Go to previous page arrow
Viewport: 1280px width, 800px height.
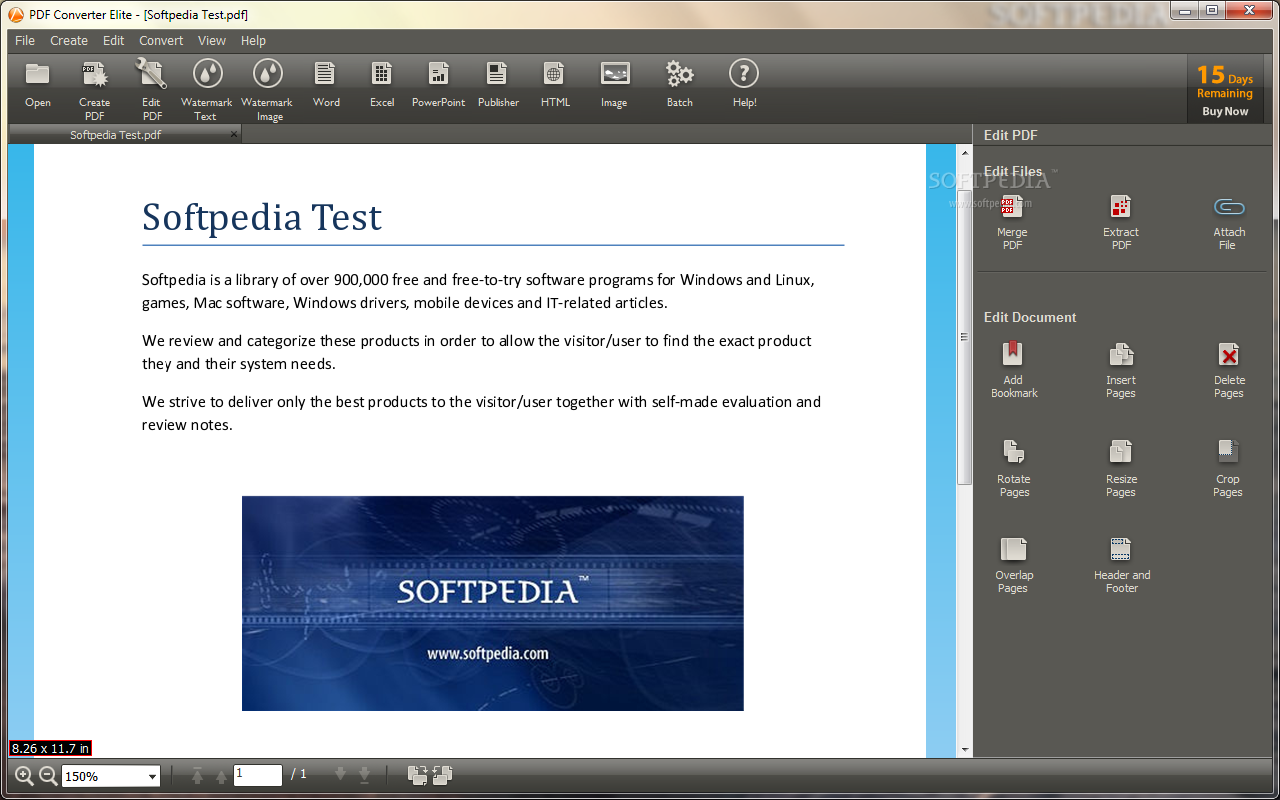pos(221,776)
